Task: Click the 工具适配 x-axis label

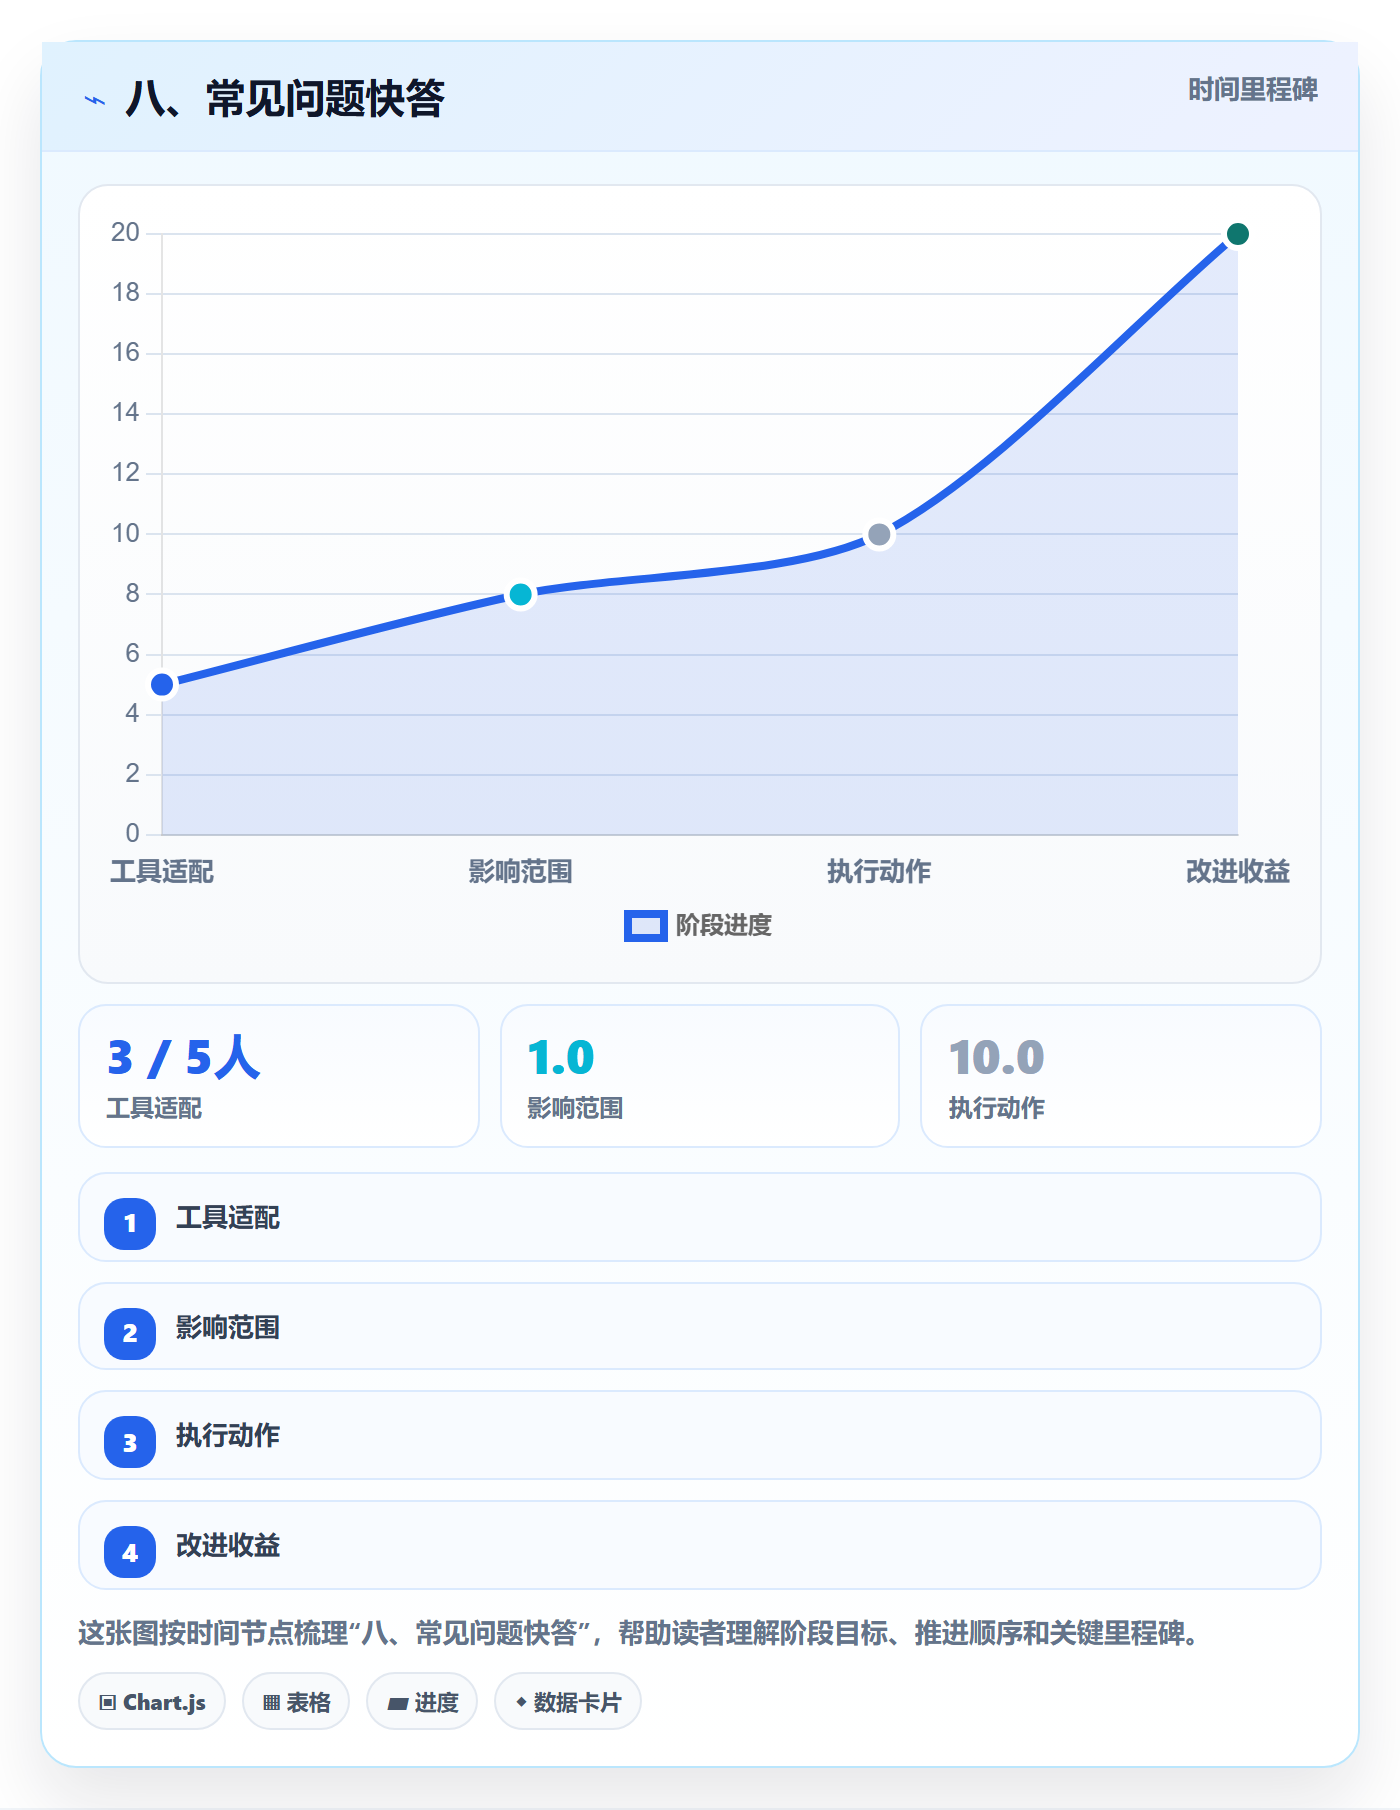Action: [162, 872]
